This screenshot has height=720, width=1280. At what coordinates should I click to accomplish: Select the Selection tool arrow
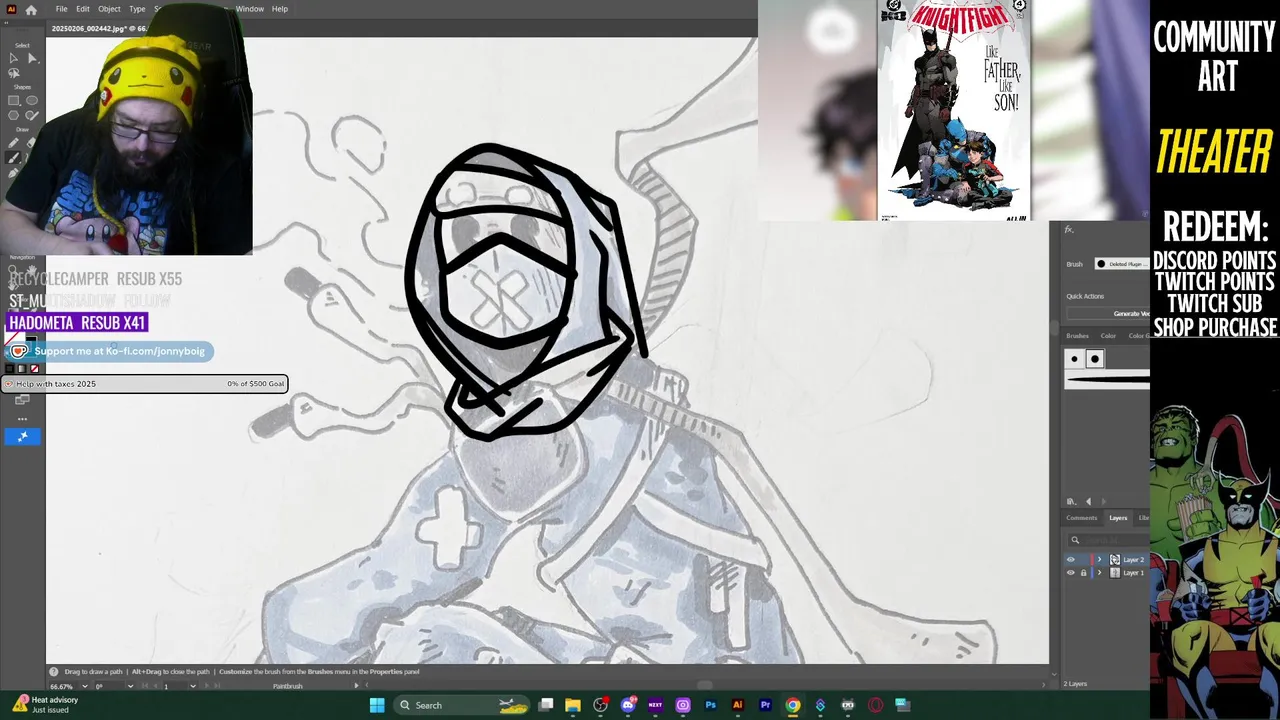(13, 59)
